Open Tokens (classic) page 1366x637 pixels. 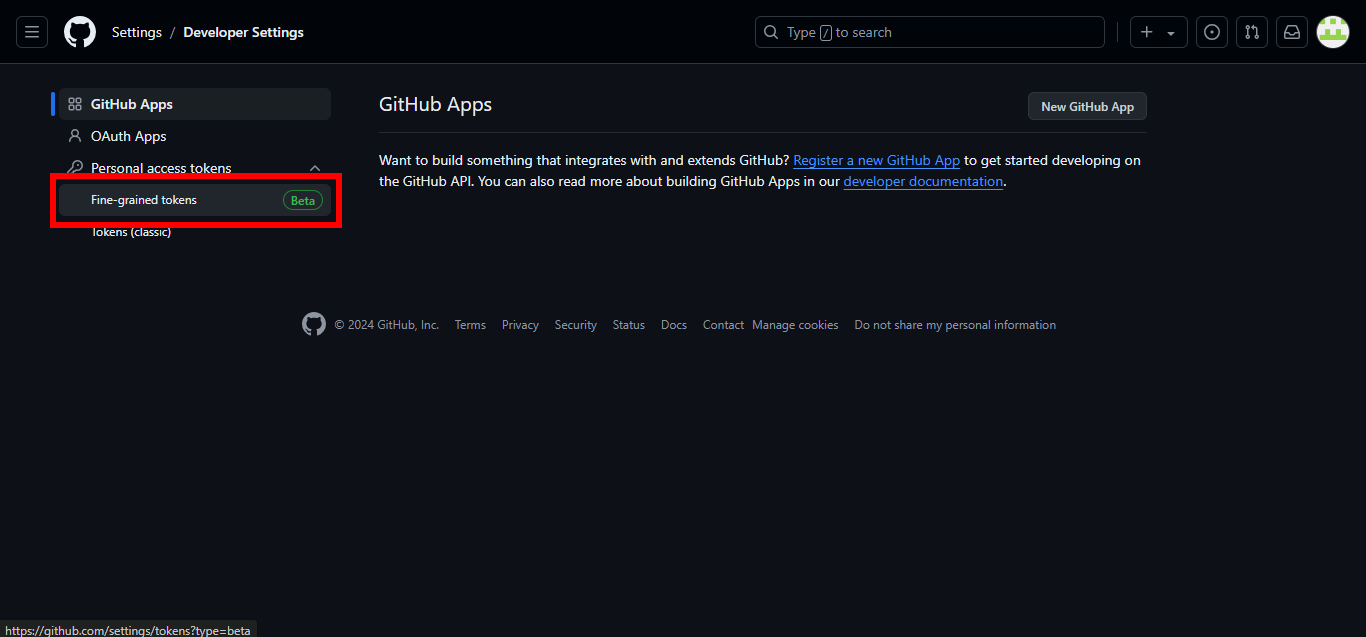pos(131,232)
